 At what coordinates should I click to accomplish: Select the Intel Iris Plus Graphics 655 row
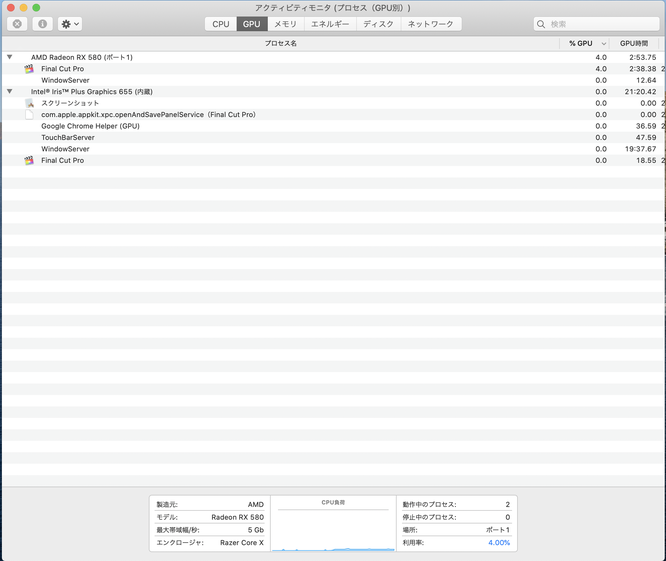click(333, 92)
